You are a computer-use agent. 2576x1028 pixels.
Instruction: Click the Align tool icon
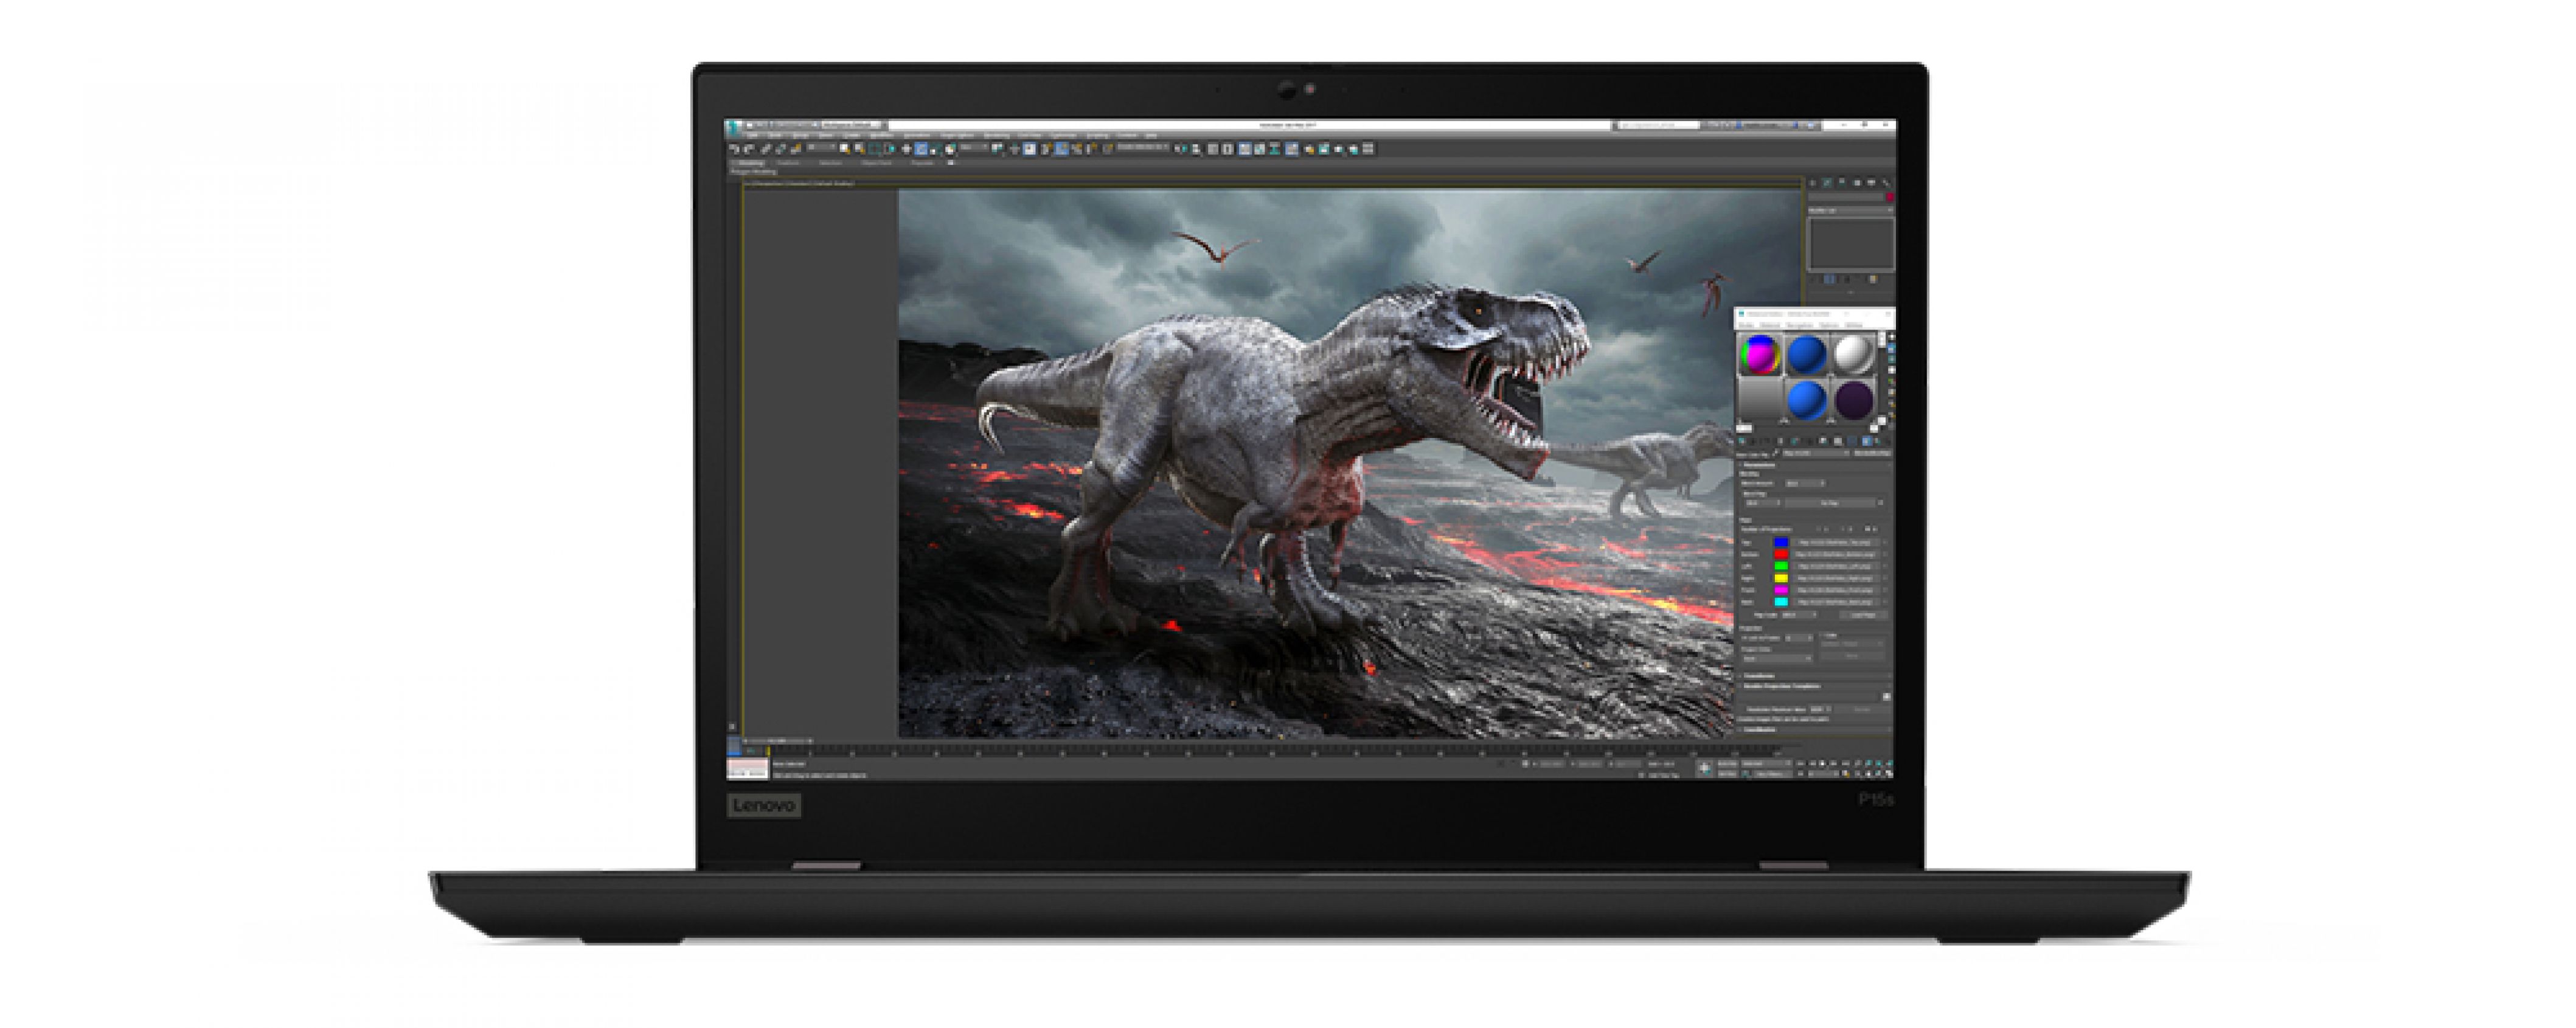[x=1196, y=149]
